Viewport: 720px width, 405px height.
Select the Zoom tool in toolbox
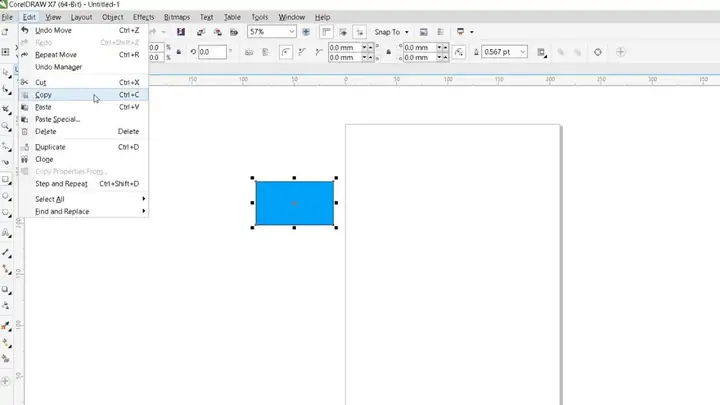click(x=6, y=126)
